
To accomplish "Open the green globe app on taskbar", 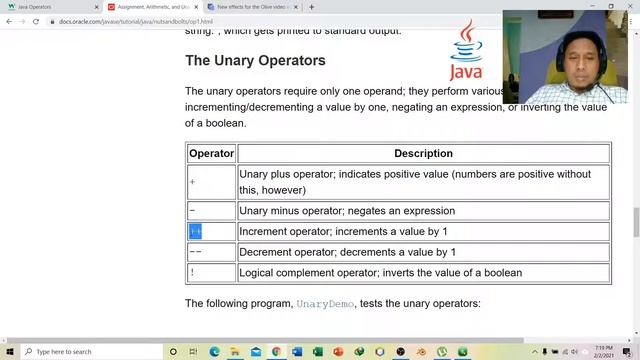I will [x=359, y=351].
